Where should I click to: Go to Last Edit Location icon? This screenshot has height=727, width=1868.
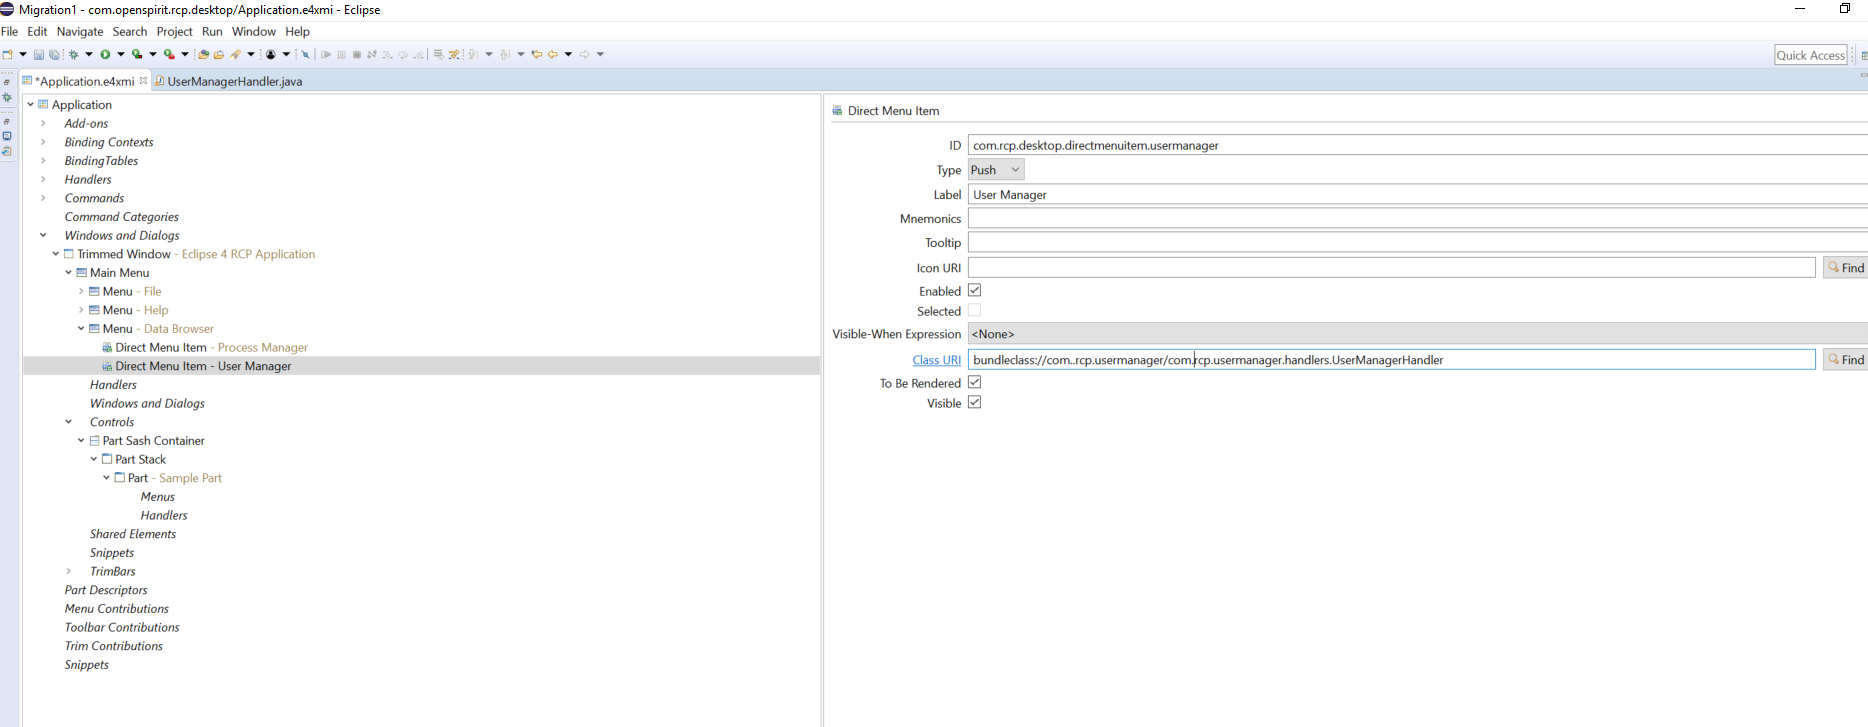pos(536,54)
